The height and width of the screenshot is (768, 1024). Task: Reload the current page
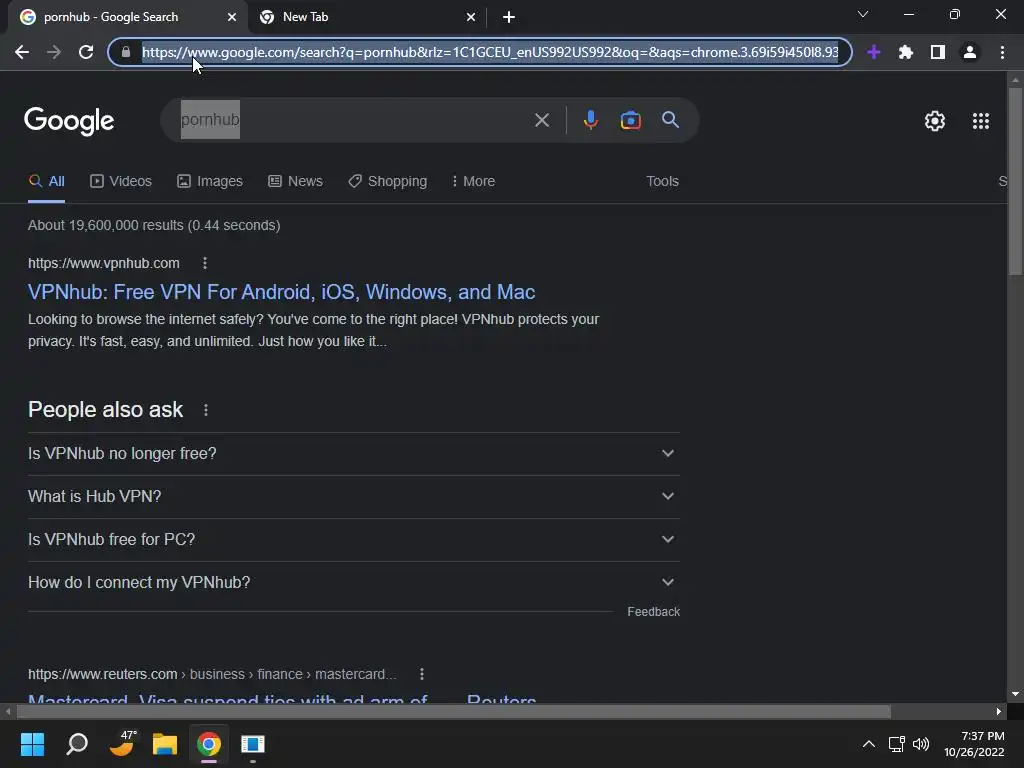86,52
